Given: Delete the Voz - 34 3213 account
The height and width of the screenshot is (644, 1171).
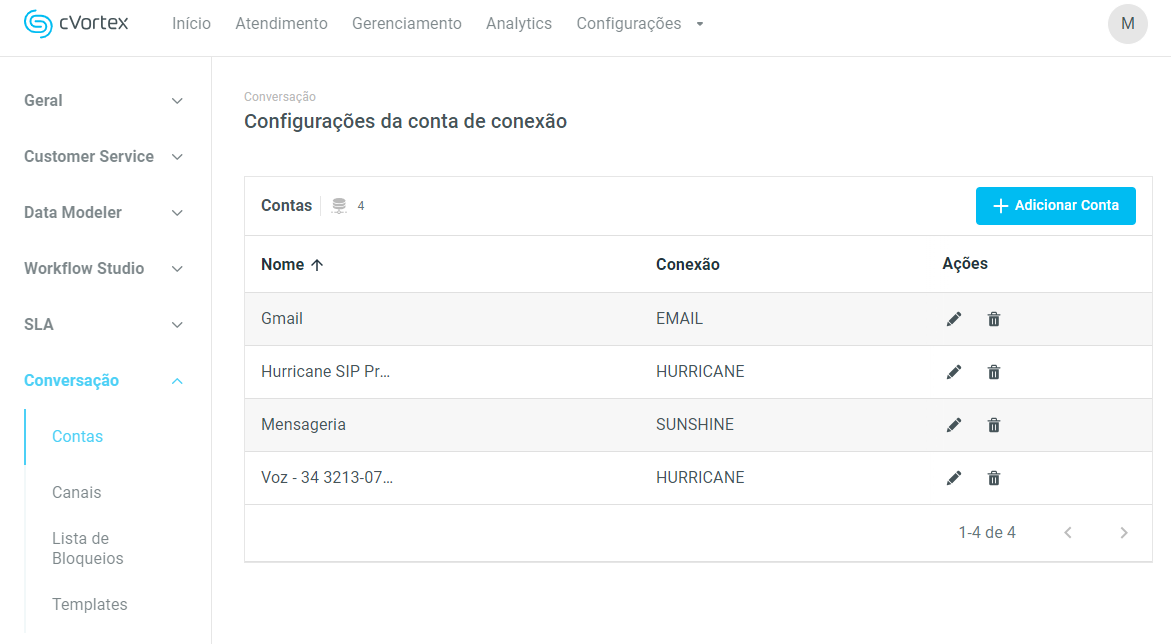Looking at the screenshot, I should pos(994,478).
